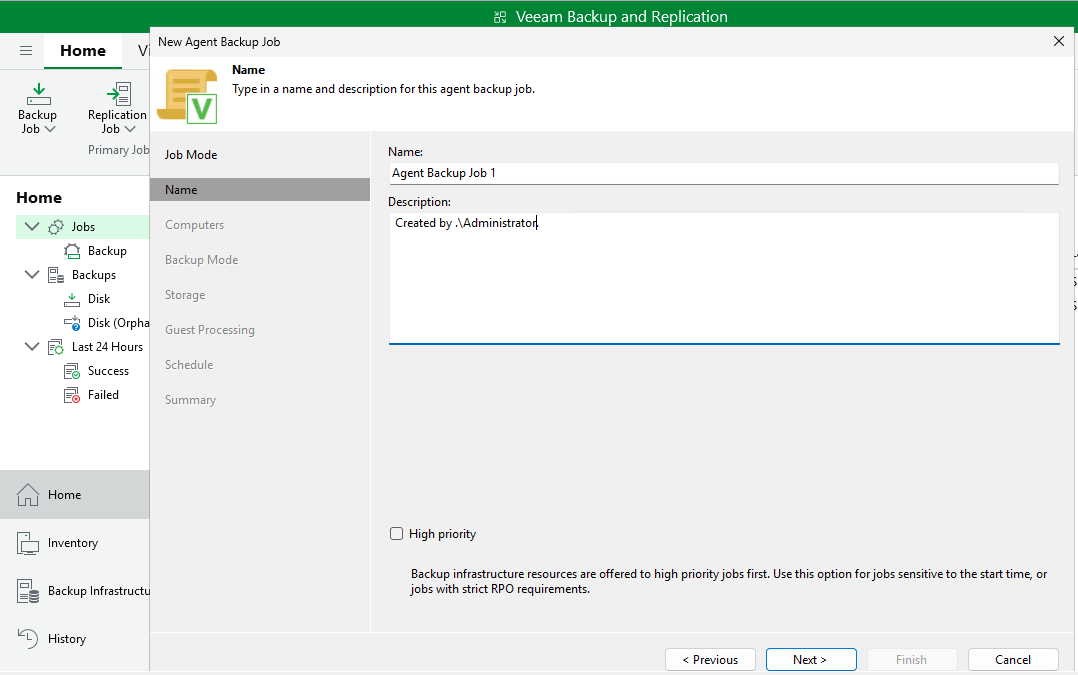
Task: Open the Inventory view
Action: (74, 543)
